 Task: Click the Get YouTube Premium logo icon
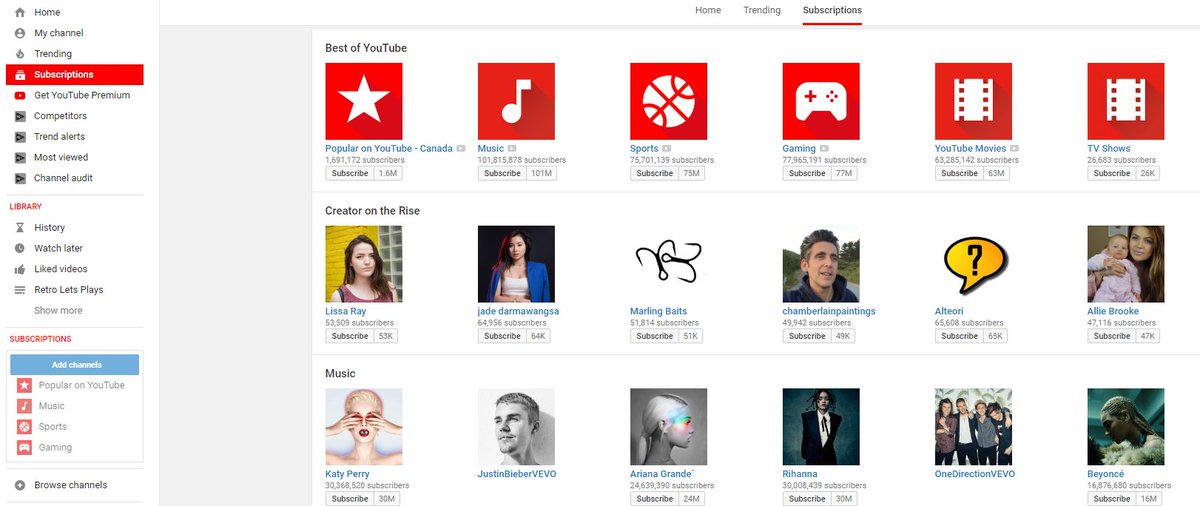[20, 96]
